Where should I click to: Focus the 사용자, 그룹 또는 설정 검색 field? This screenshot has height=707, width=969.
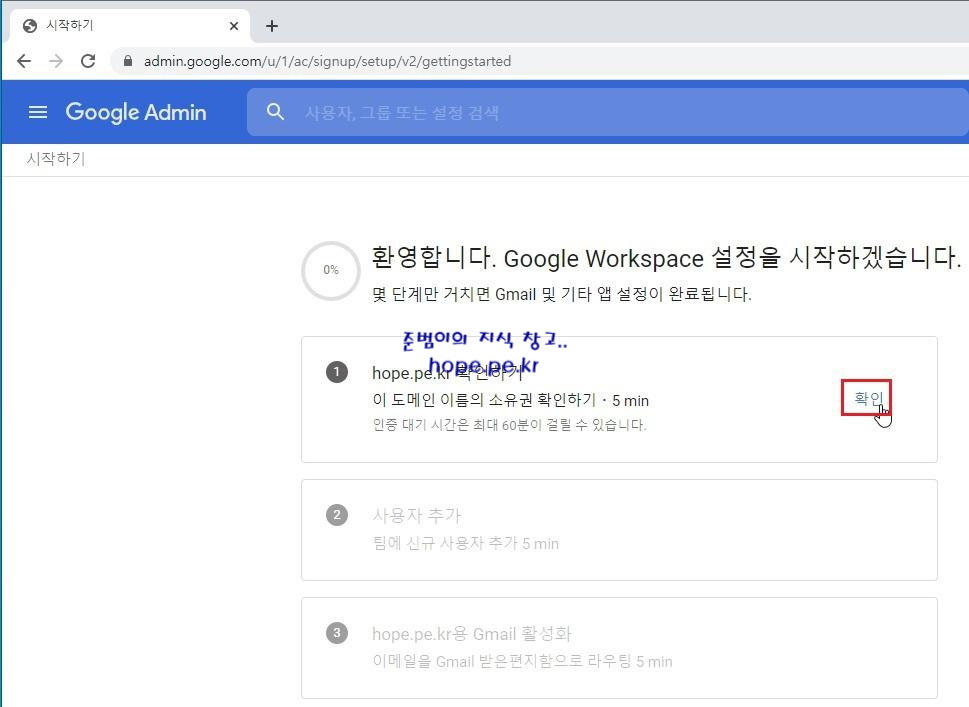coord(607,112)
